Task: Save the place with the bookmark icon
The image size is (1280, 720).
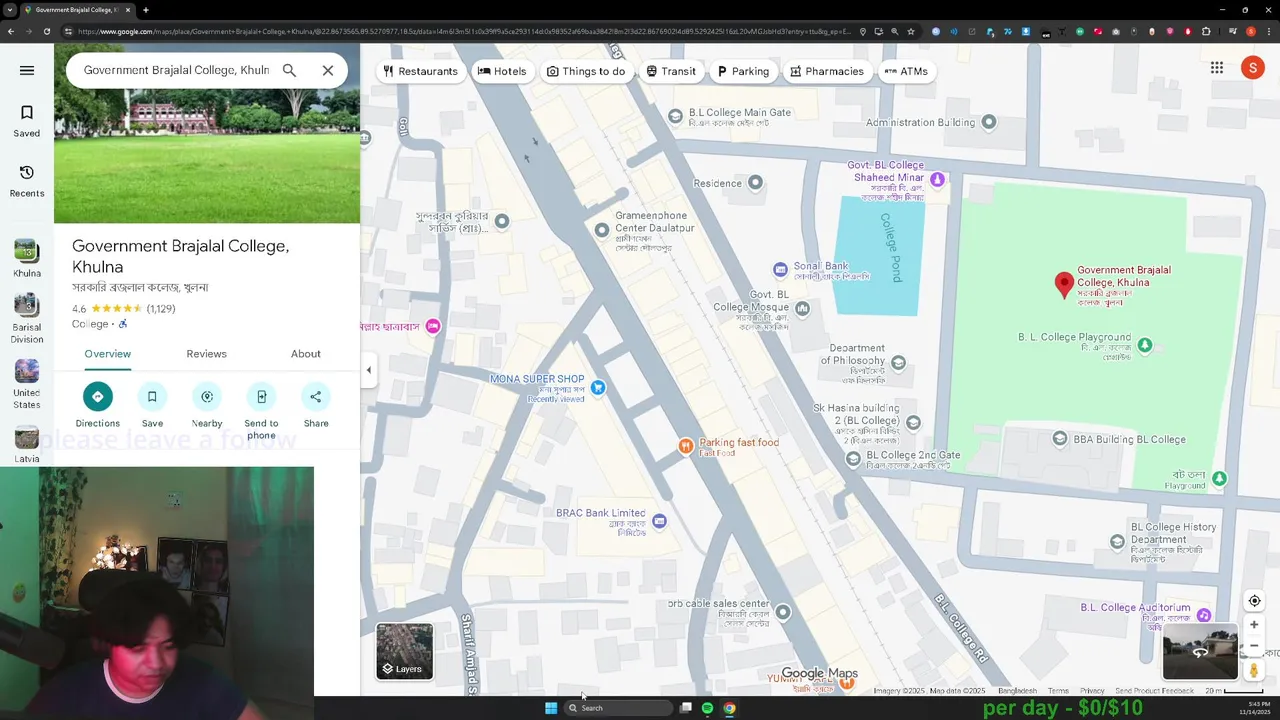Action: coord(152,405)
